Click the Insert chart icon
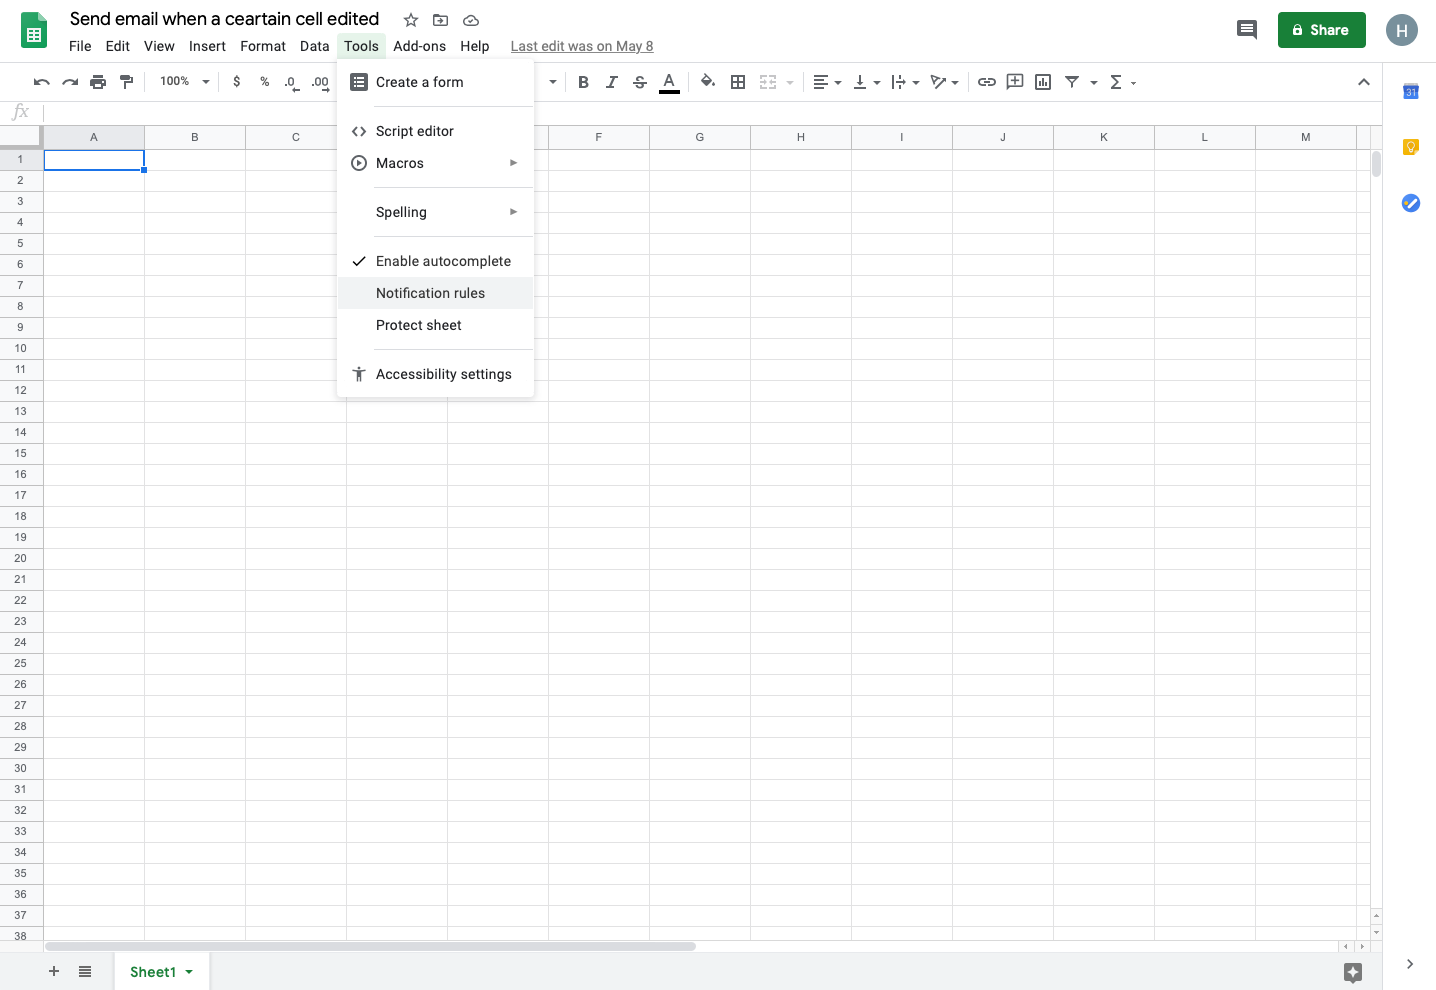1436x990 pixels. [1043, 82]
